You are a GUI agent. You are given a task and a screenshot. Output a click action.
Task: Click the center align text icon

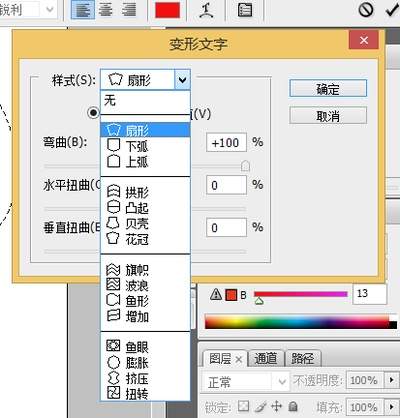(x=106, y=10)
